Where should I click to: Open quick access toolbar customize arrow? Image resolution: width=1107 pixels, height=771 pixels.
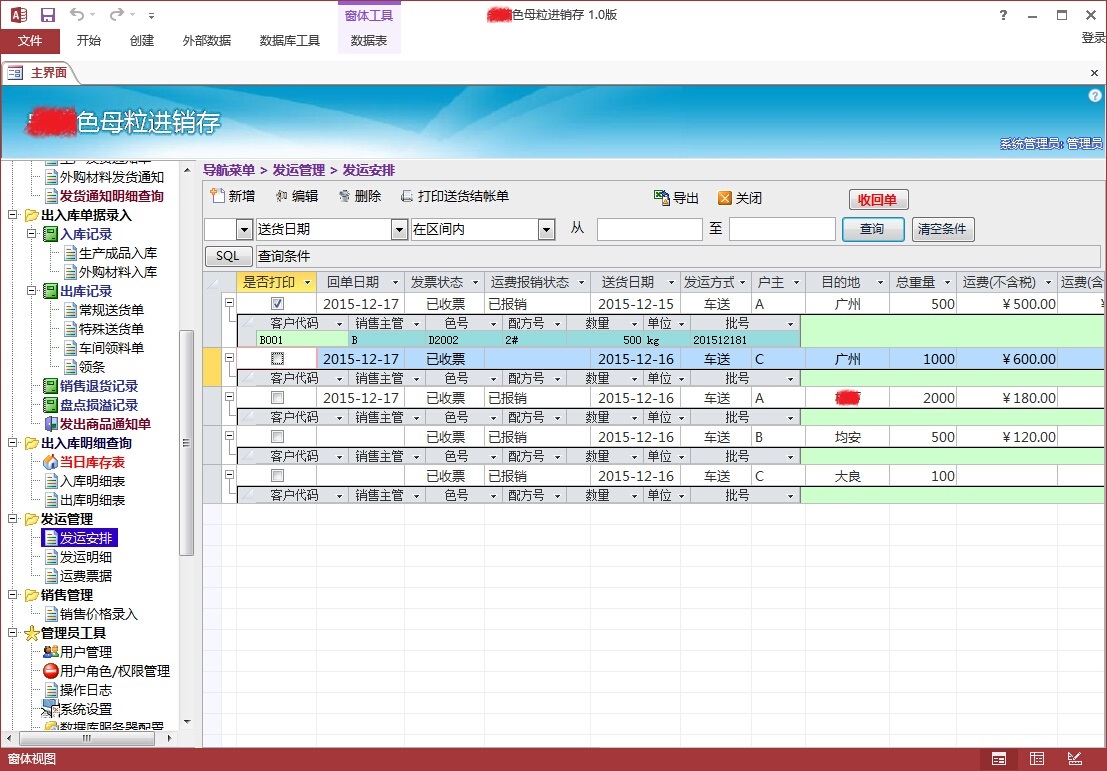(x=152, y=15)
